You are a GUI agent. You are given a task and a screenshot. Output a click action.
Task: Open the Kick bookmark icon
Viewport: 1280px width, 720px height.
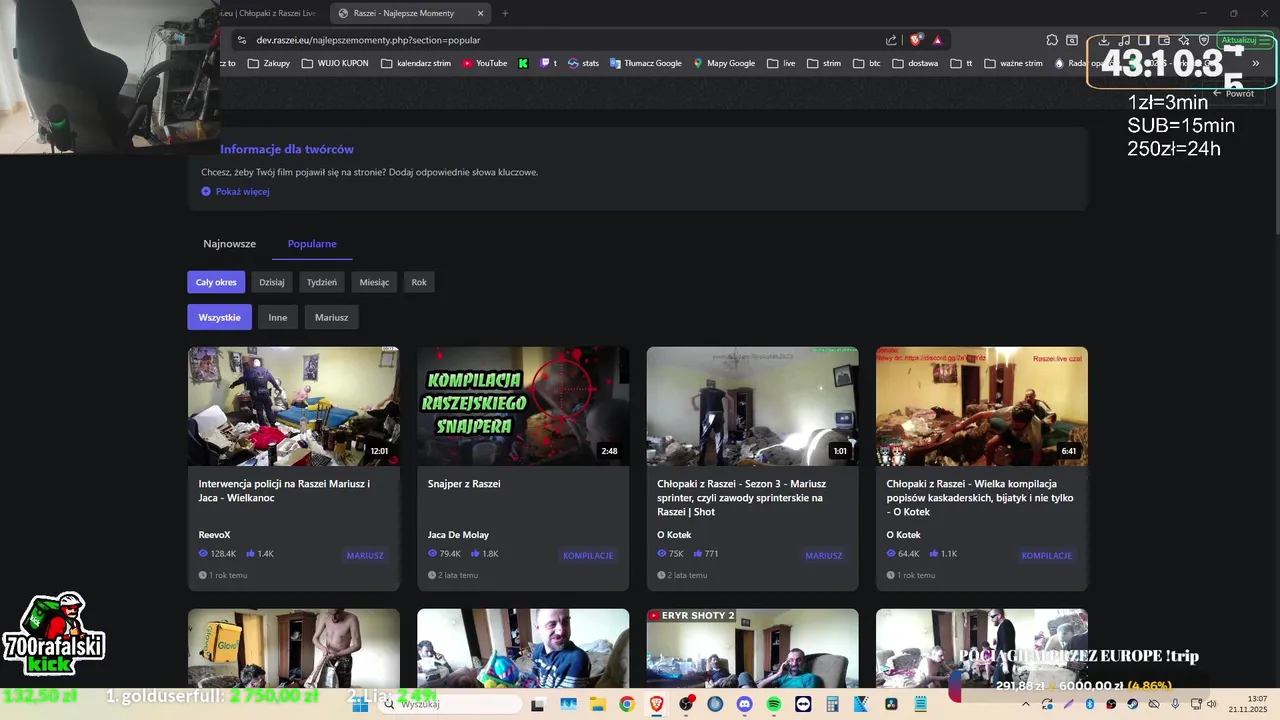pyautogui.click(x=523, y=63)
